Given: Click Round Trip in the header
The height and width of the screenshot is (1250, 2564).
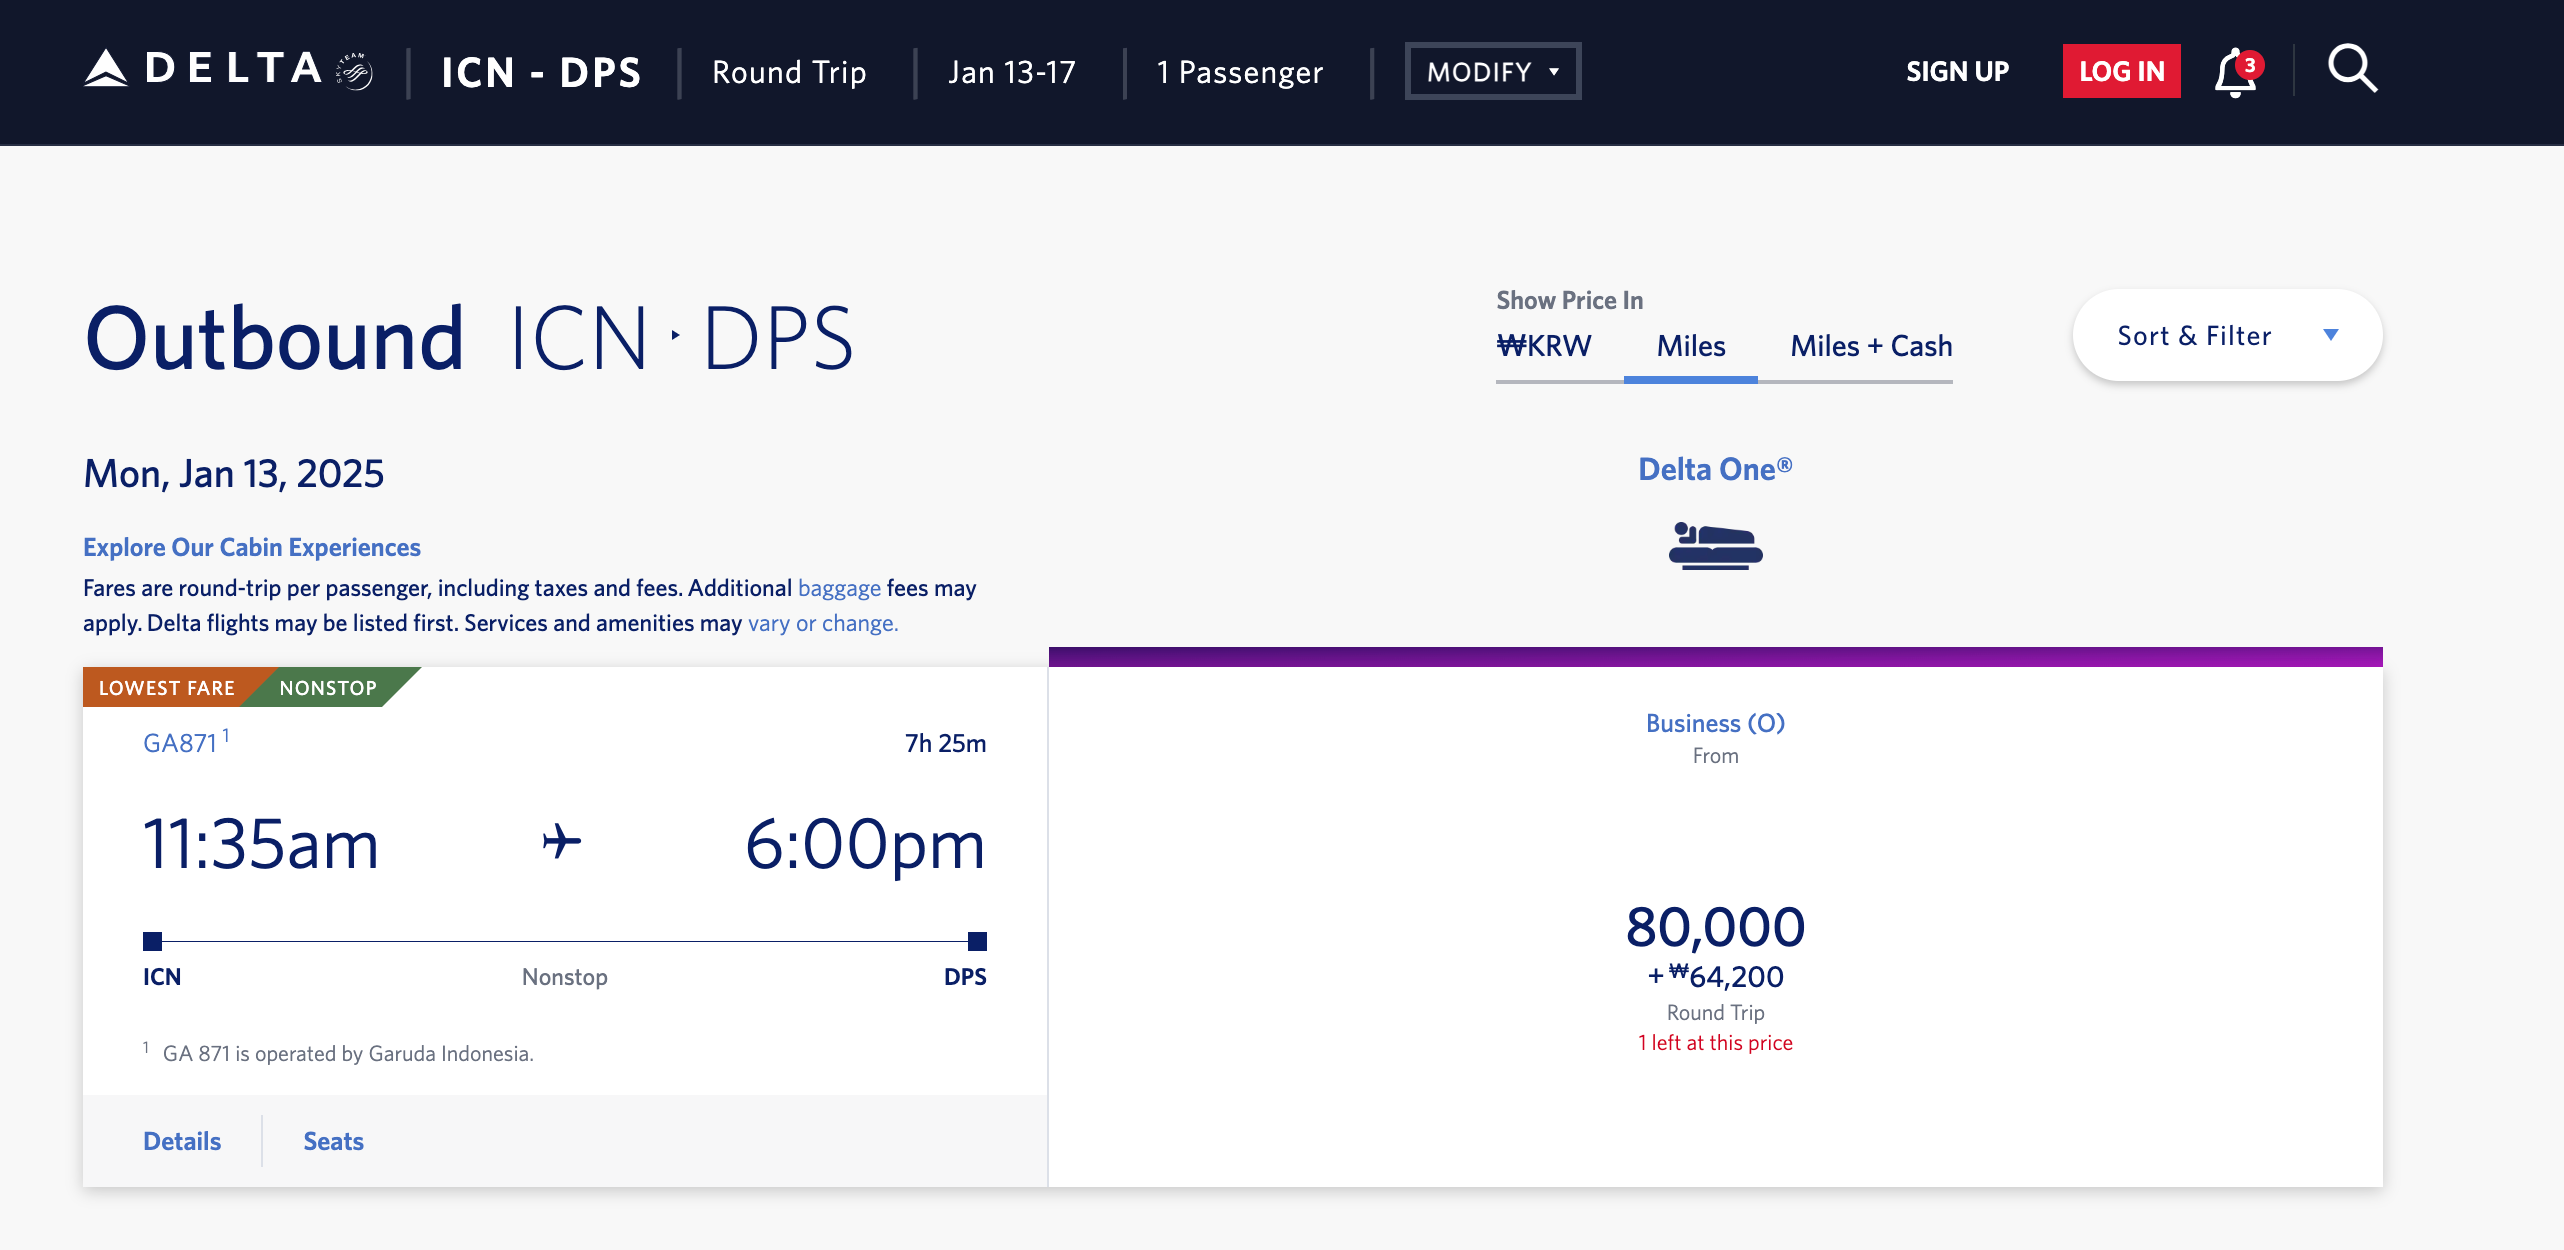Looking at the screenshot, I should pos(789,72).
